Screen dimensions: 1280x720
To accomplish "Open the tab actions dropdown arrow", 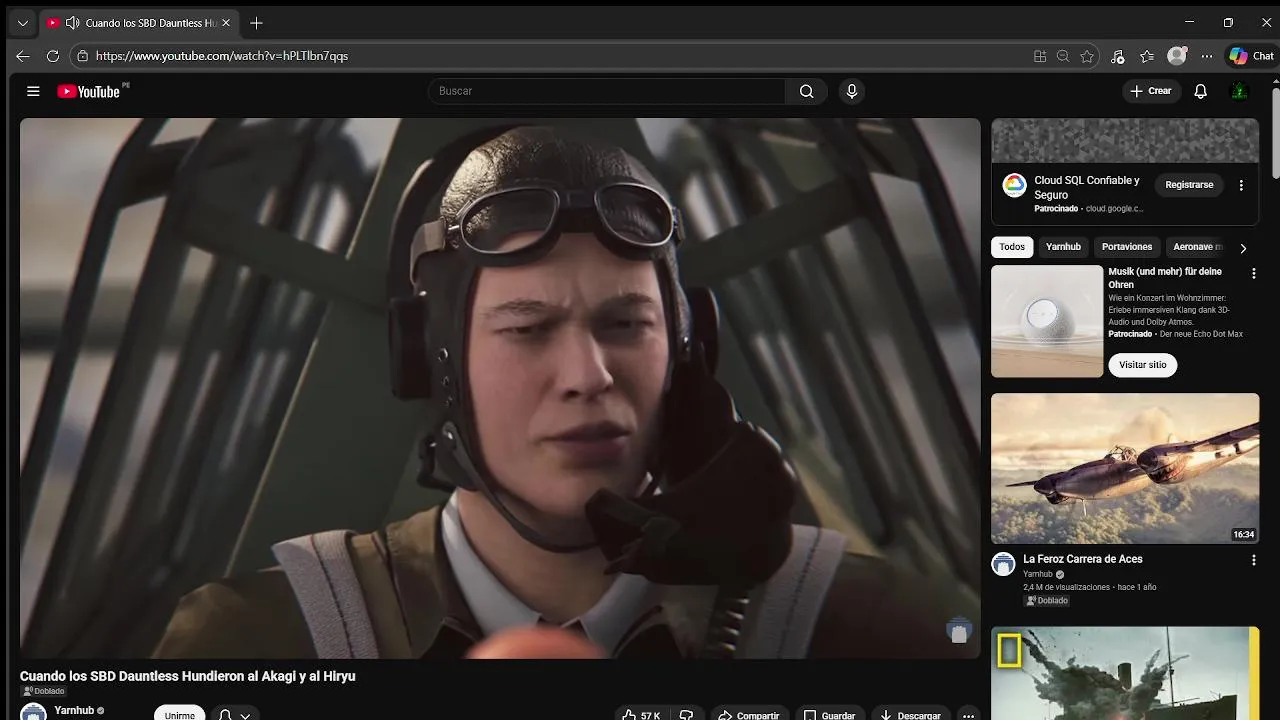I will (22, 23).
